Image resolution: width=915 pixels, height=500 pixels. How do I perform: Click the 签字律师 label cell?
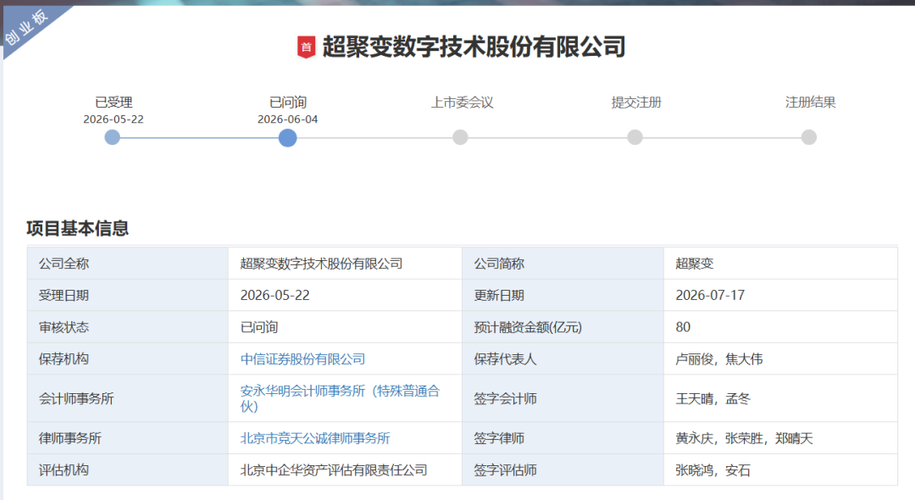point(563,438)
